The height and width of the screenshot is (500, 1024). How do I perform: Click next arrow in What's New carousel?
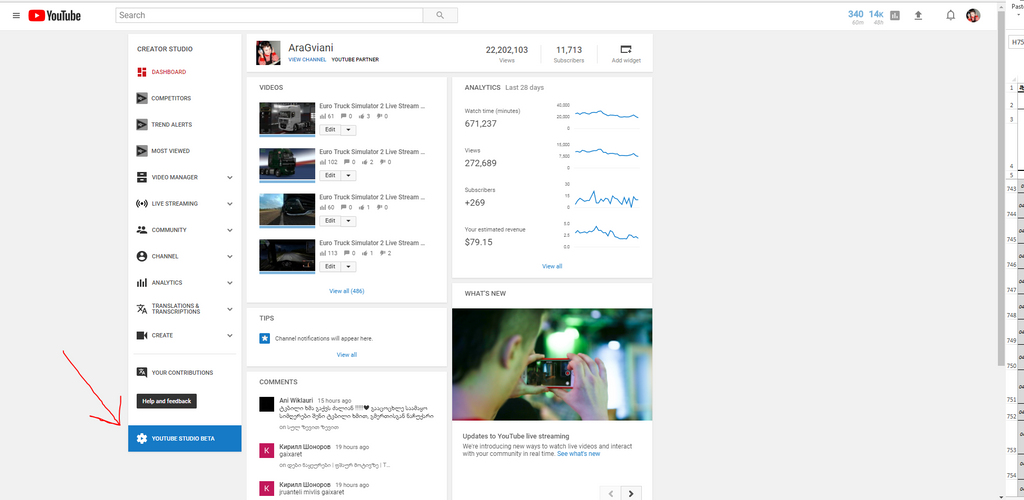(631, 493)
